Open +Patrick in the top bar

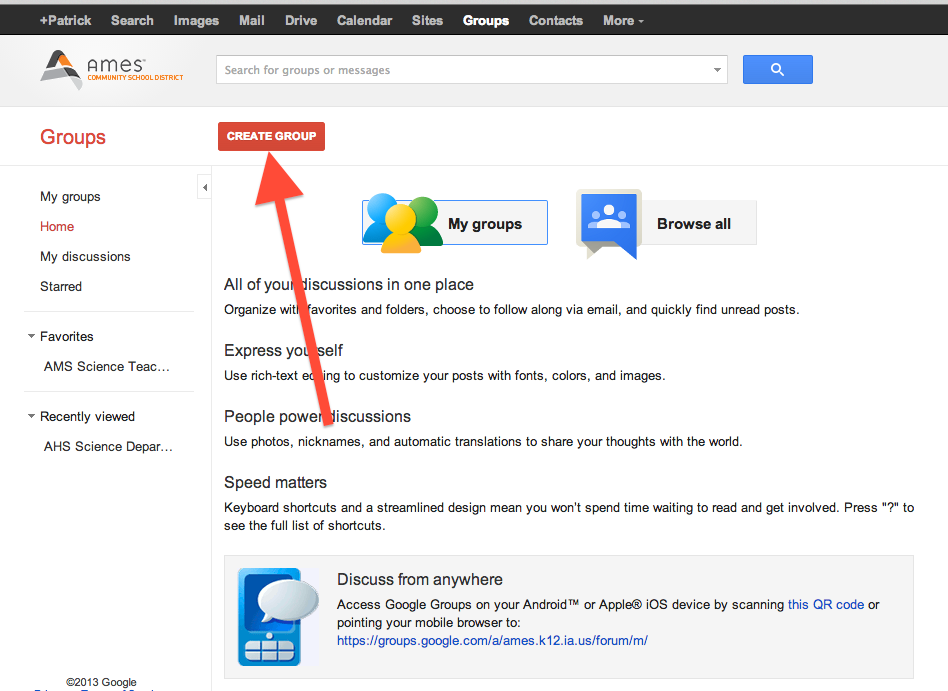[x=65, y=21]
